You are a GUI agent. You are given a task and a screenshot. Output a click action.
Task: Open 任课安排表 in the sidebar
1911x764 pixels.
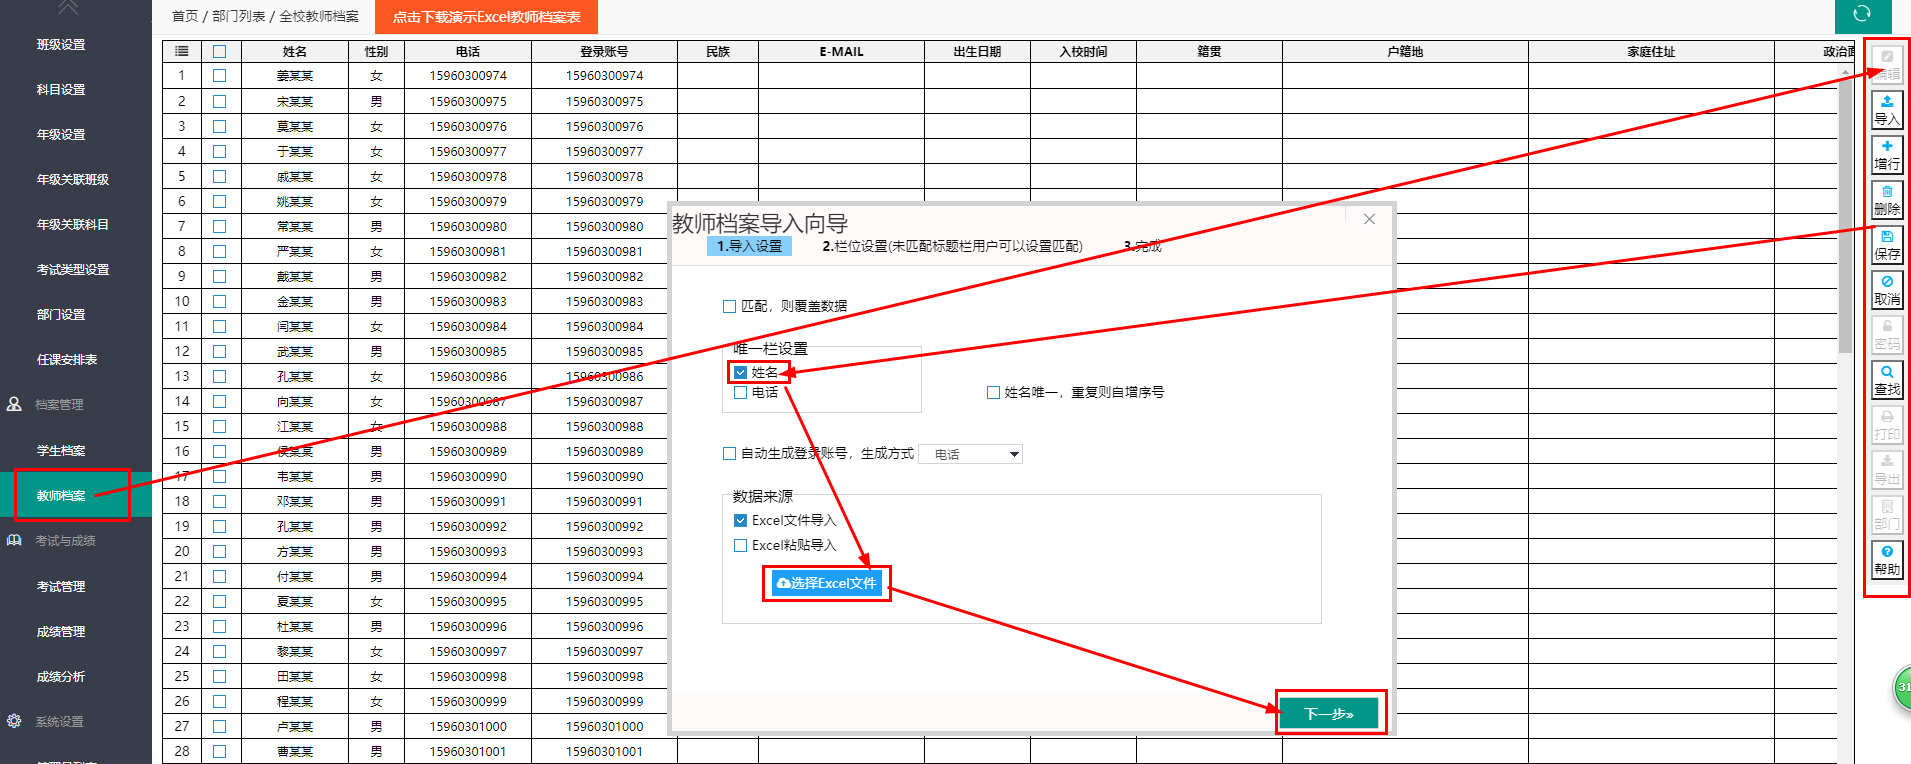[67, 360]
